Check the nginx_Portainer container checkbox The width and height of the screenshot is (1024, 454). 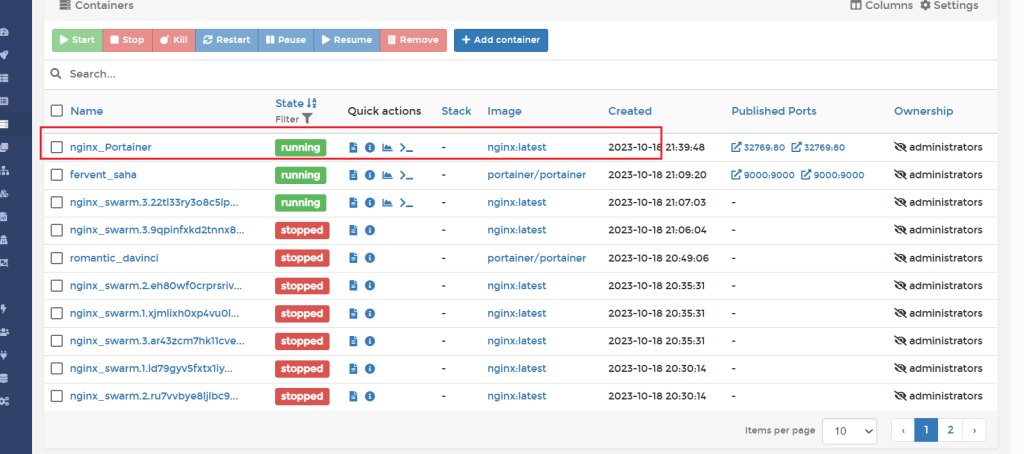pos(57,147)
